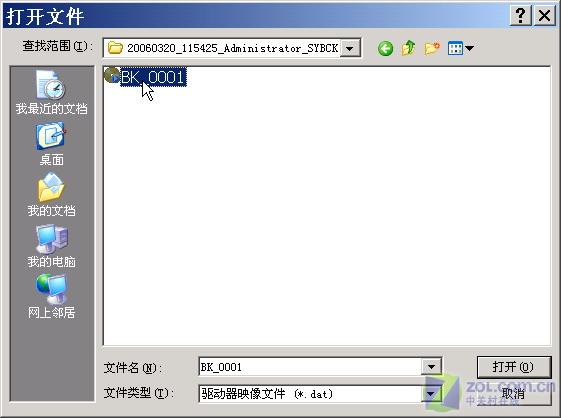Expand the 文件名 dropdown arrow
Viewport: 561px width, 418px height.
point(431,366)
